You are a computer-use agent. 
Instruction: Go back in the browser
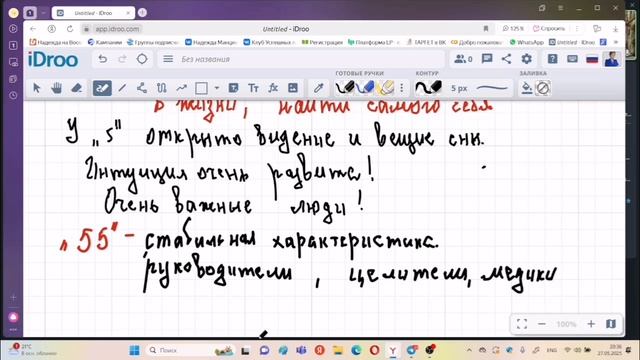pyautogui.click(x=33, y=29)
